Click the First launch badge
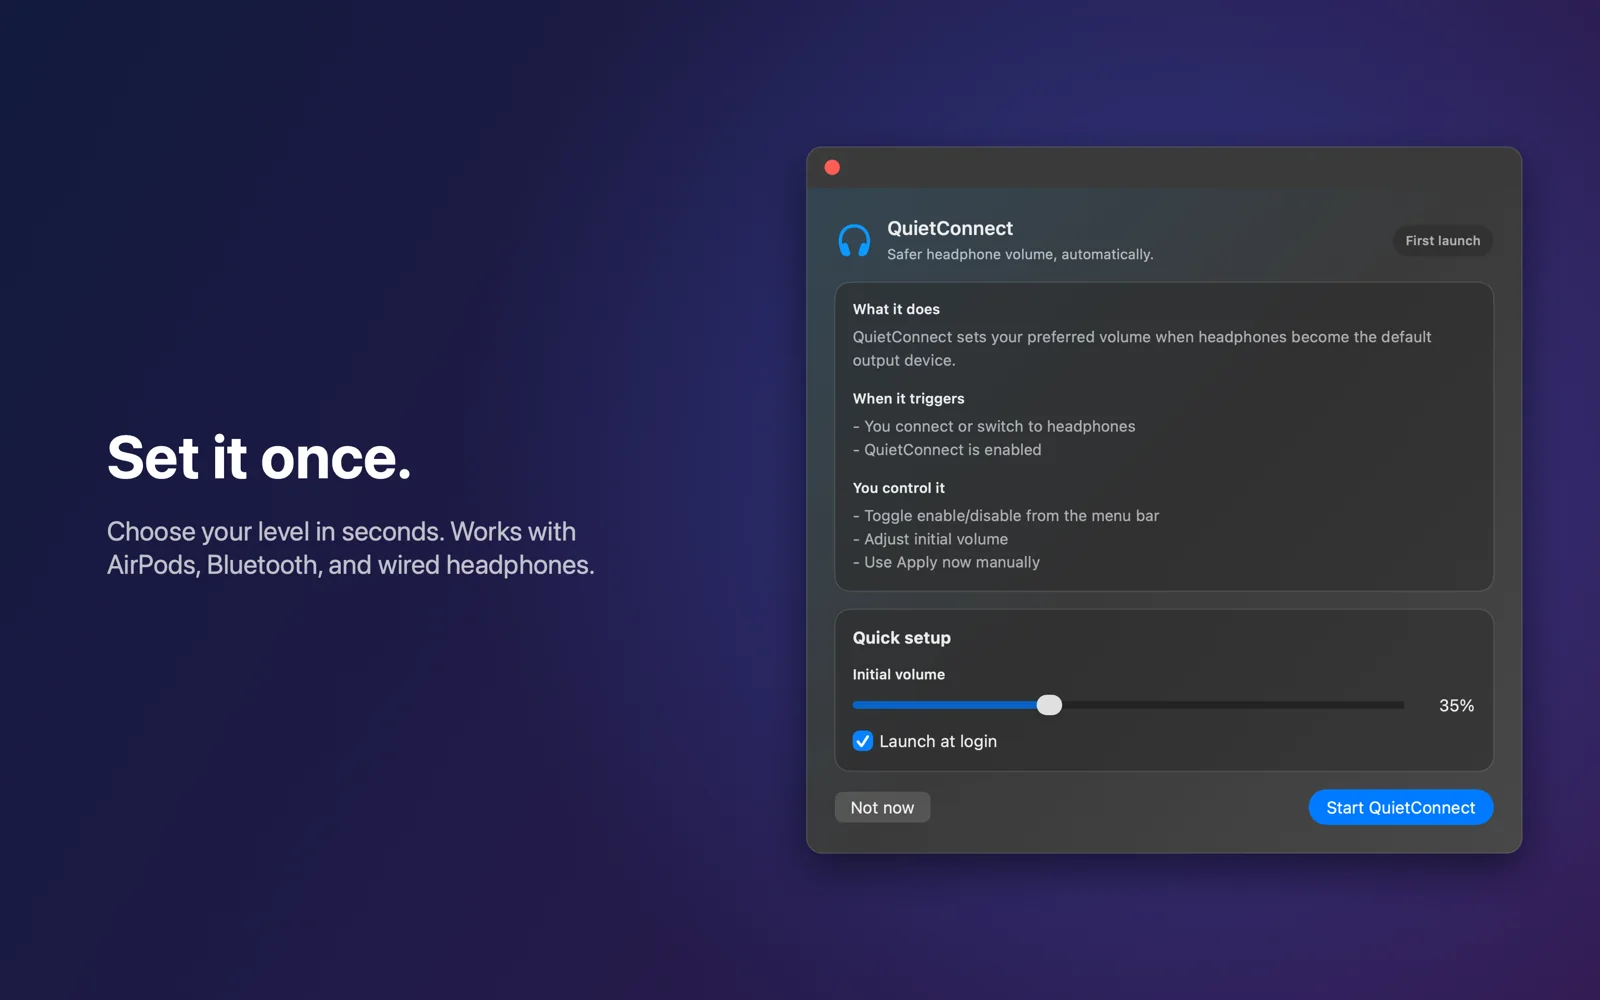 1442,241
